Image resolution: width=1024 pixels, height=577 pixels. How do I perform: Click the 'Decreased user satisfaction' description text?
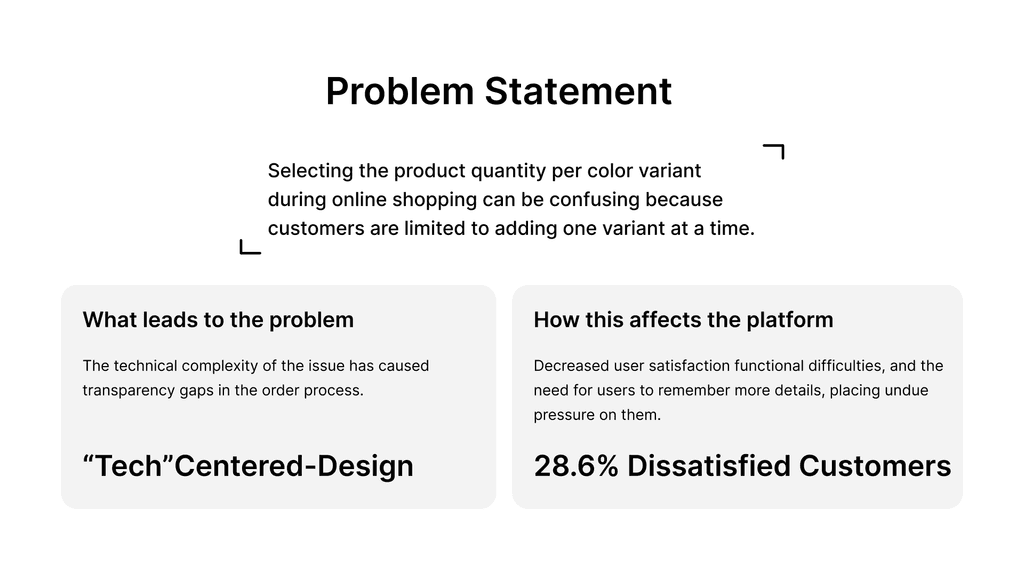[x=738, y=390]
